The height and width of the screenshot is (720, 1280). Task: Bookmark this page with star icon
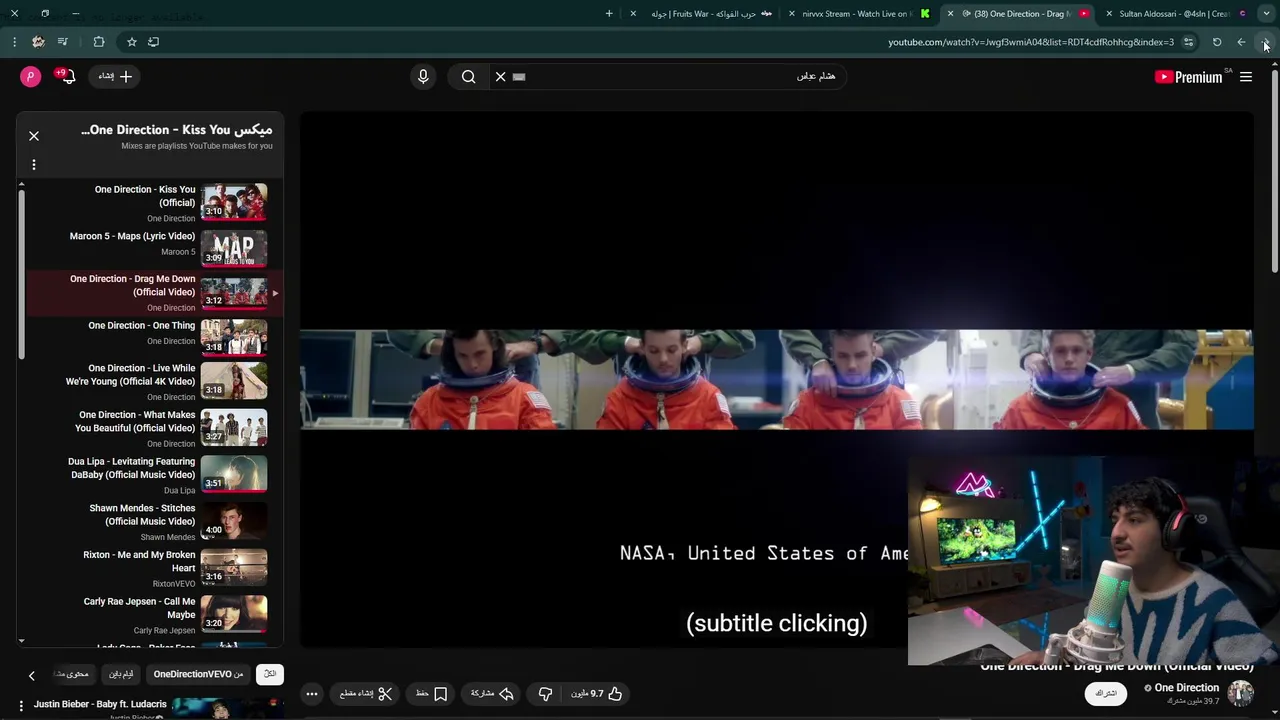click(x=131, y=42)
